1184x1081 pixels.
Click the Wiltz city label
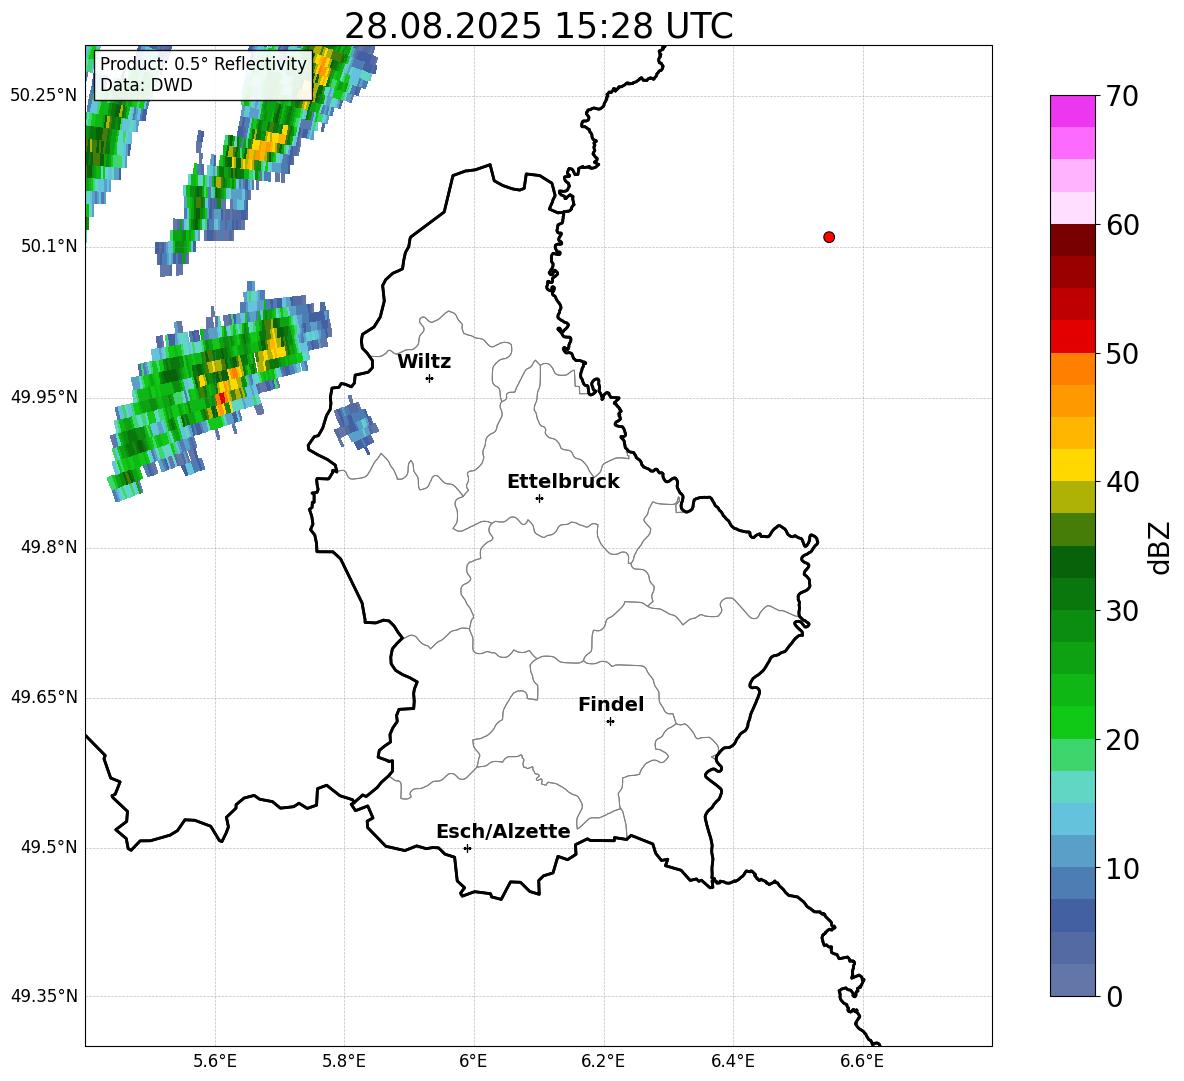pos(424,362)
